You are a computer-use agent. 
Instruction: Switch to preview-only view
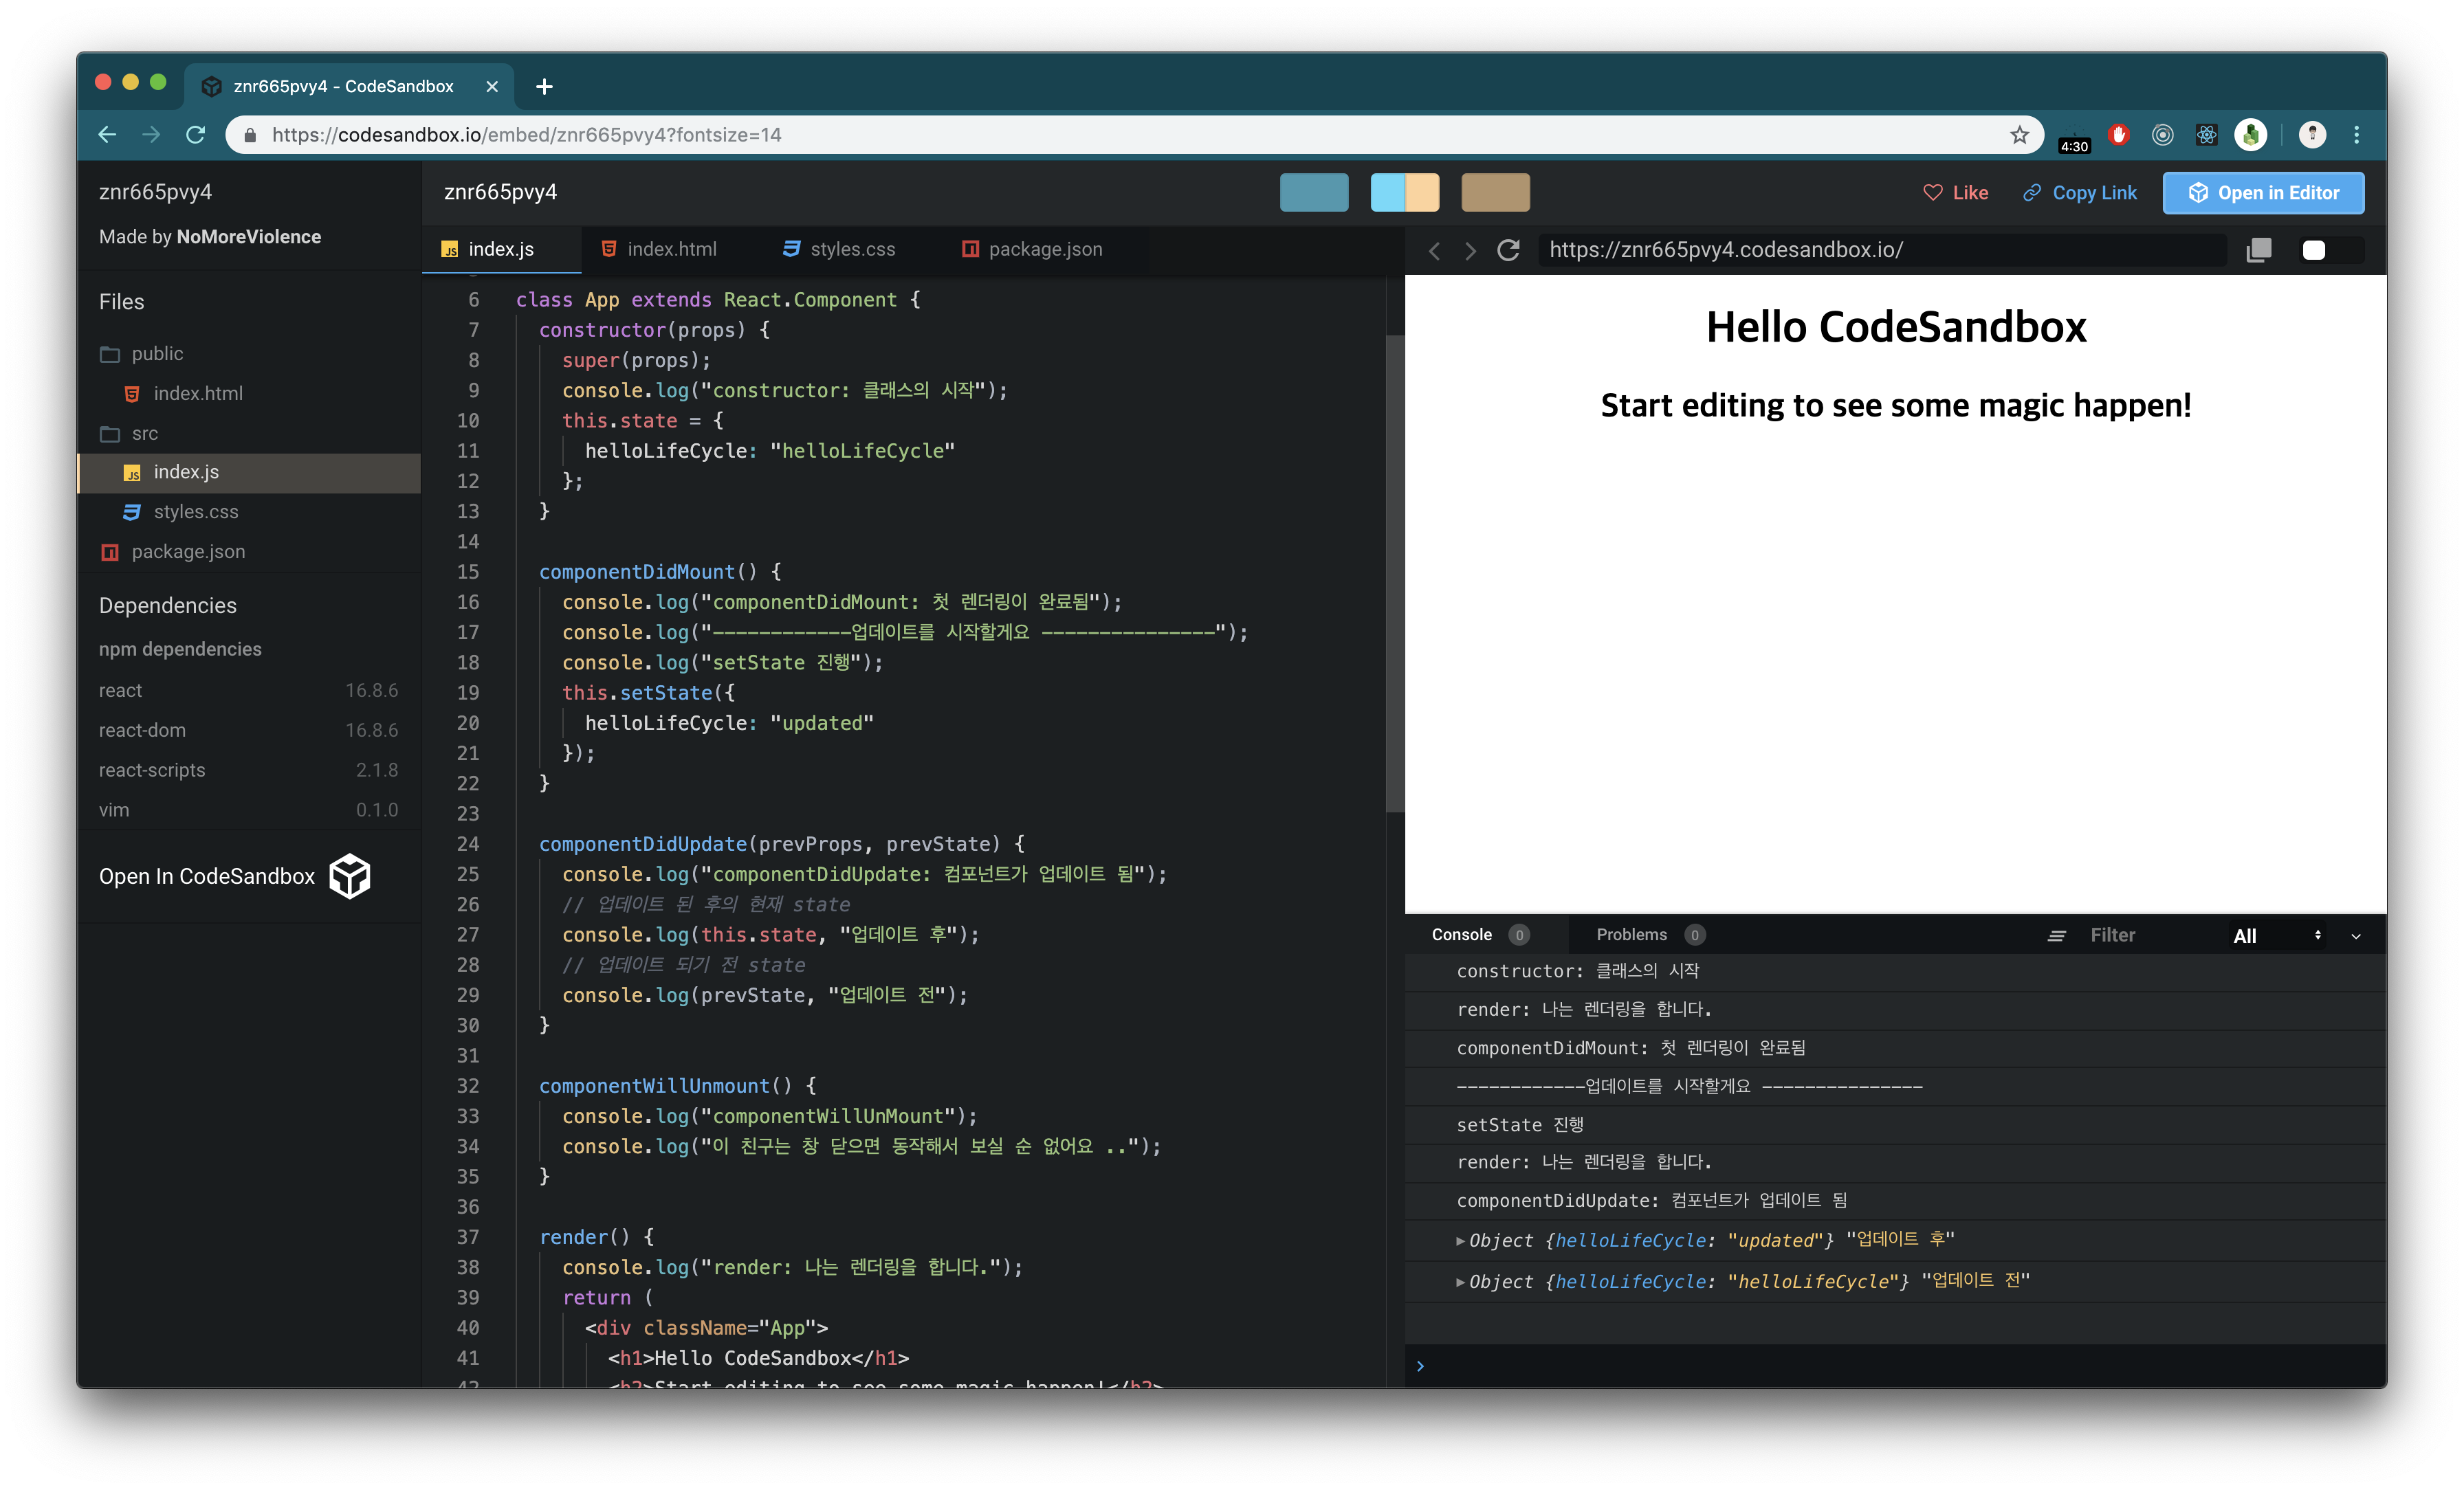click(x=1495, y=193)
